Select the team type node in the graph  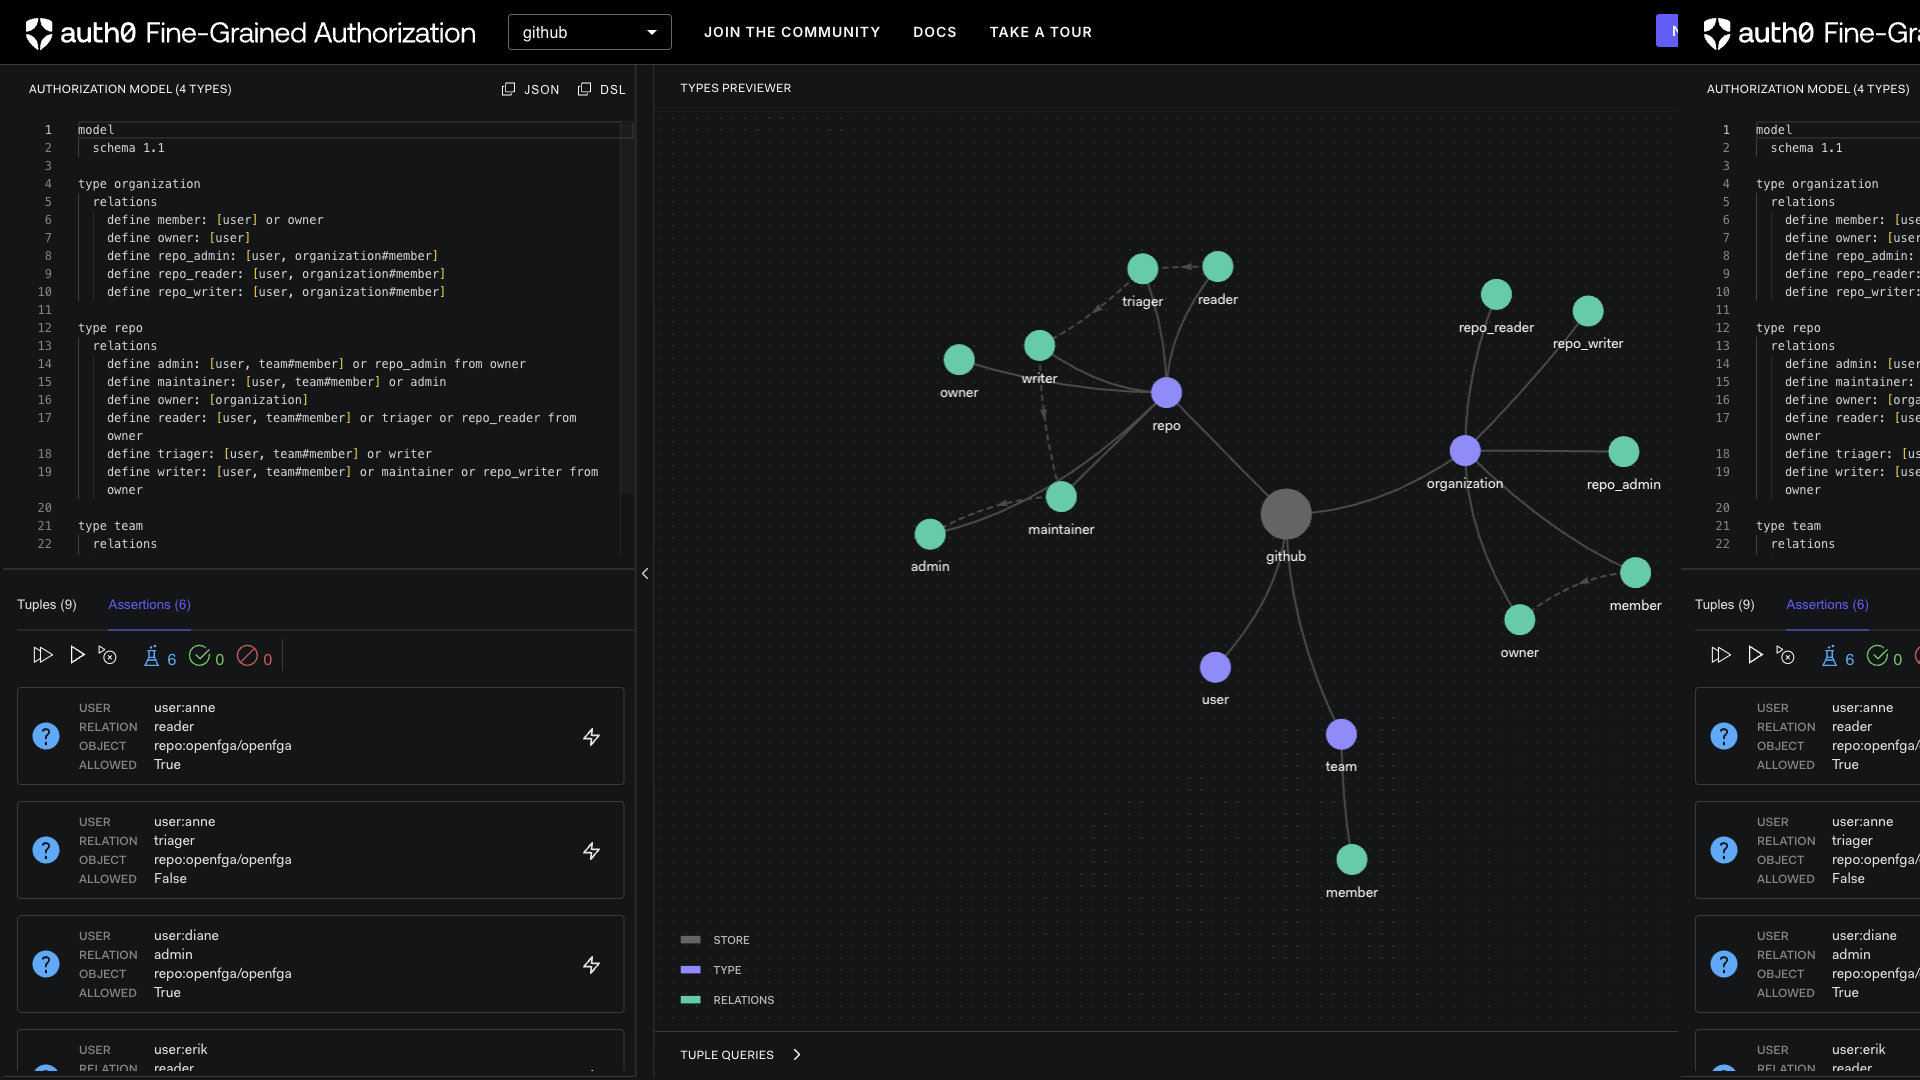(1341, 734)
